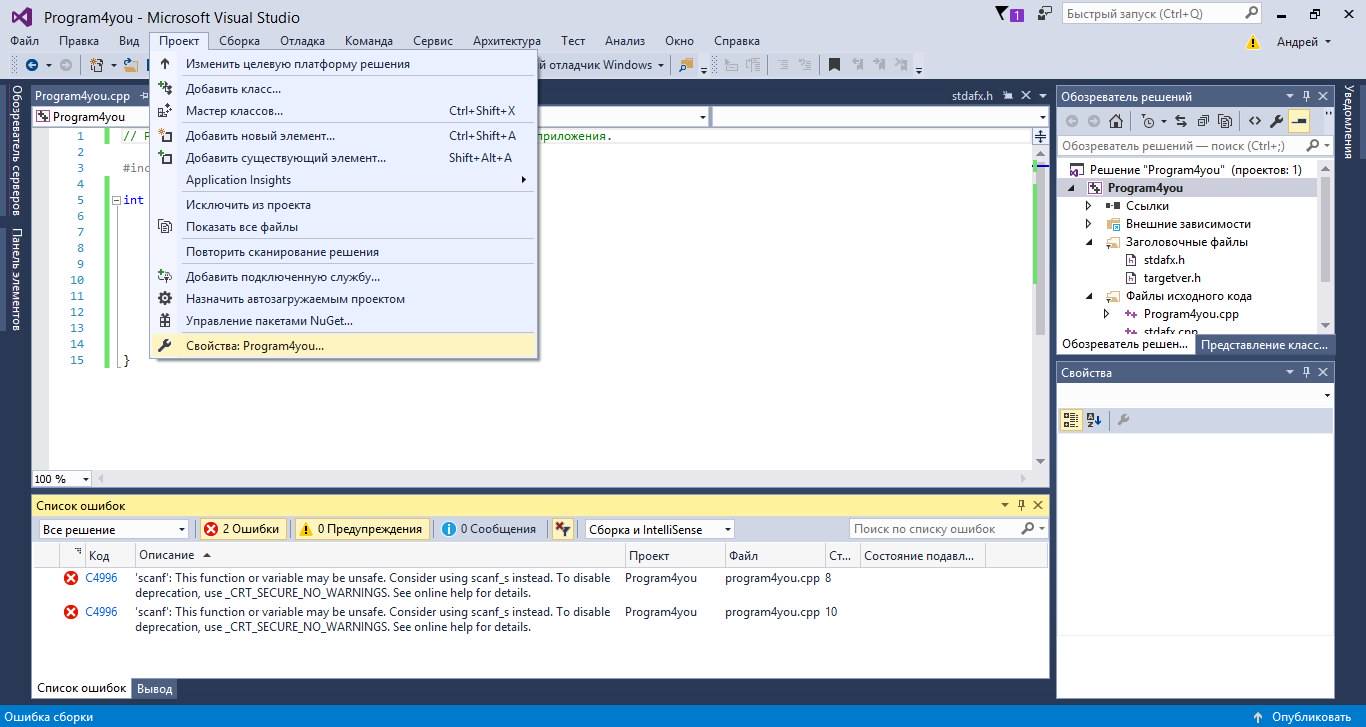Screen dimensions: 1366x727
Task: Sort by Описание column header
Action: click(x=380, y=556)
